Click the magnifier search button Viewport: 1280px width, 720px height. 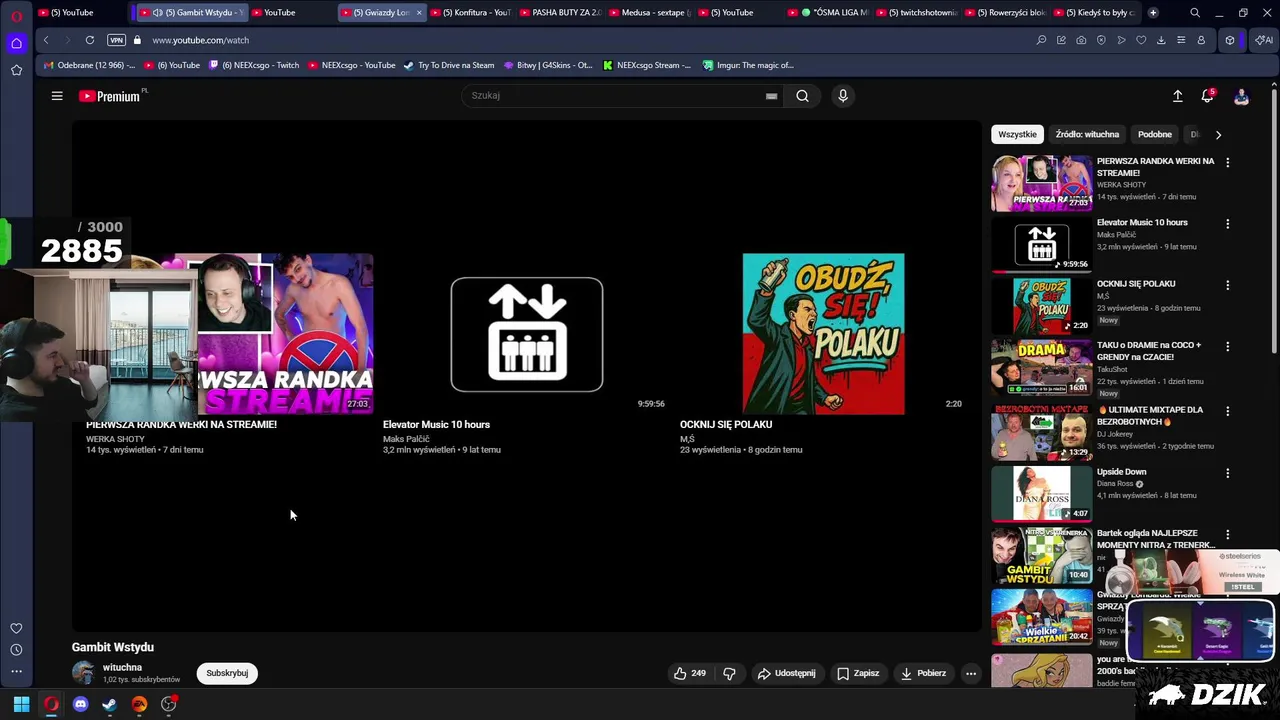(x=802, y=96)
